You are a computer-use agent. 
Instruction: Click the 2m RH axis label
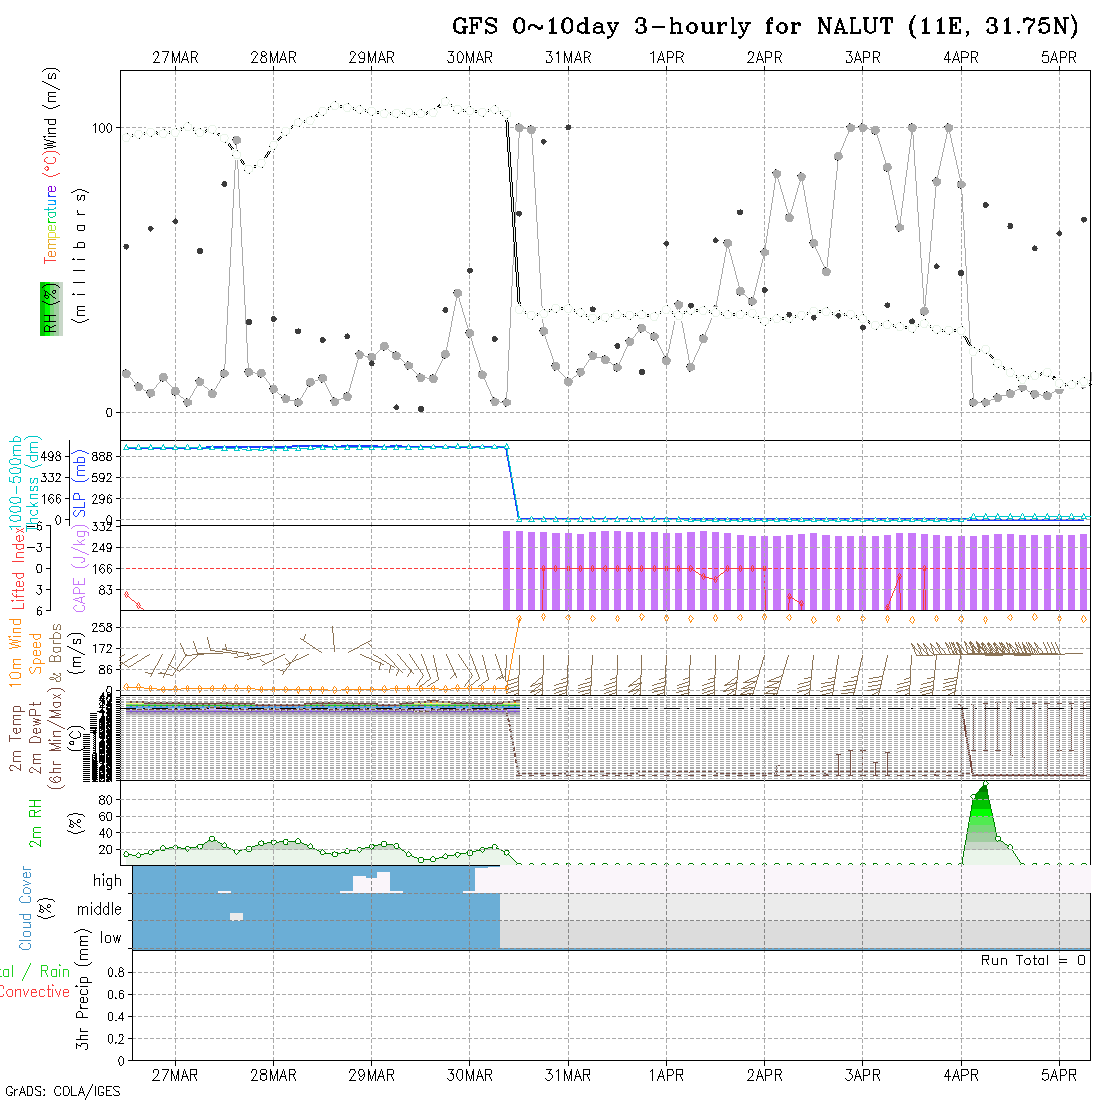coord(36,820)
